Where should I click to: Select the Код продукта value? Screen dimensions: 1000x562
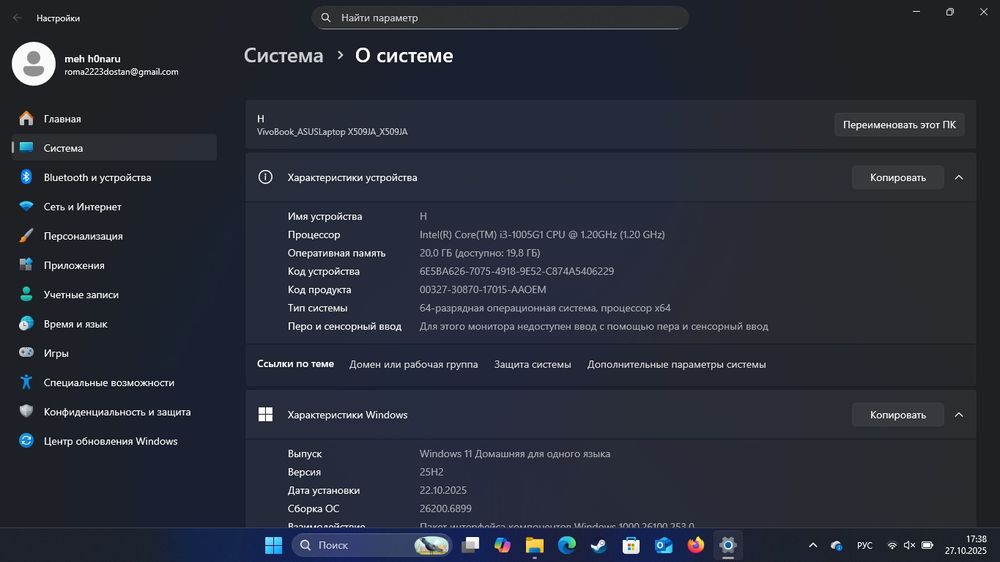tap(483, 290)
